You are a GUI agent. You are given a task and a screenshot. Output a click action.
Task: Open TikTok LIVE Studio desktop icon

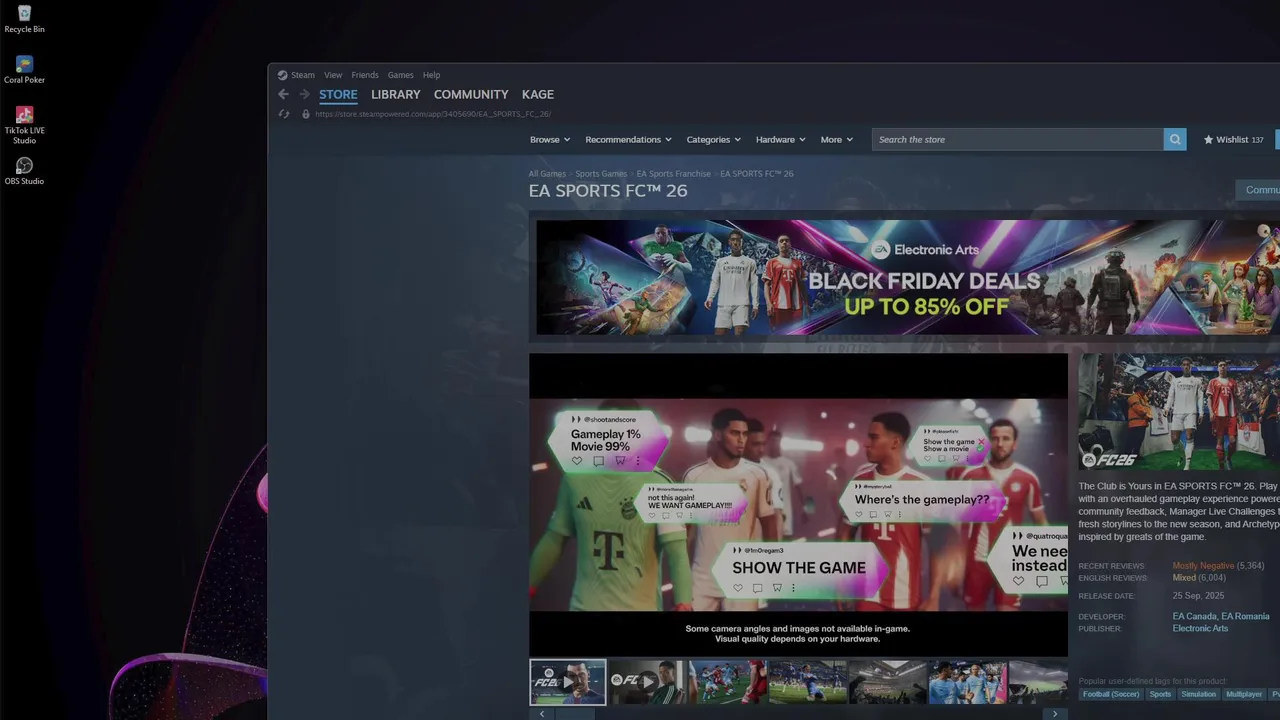point(24,125)
